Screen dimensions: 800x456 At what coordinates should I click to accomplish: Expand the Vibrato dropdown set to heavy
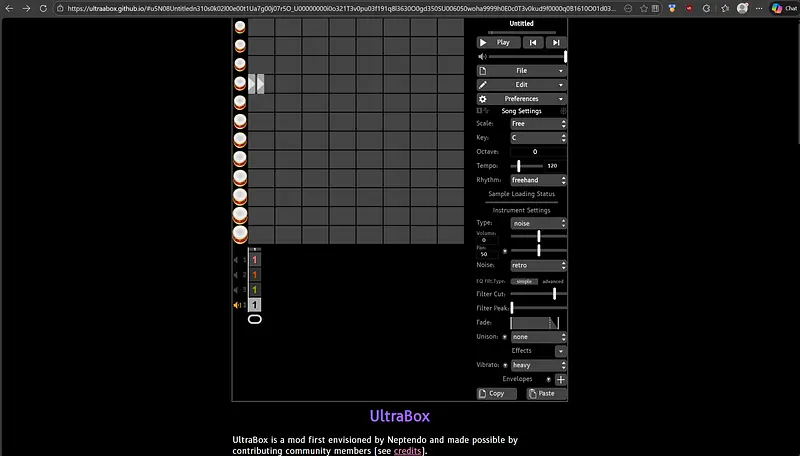[539, 366]
